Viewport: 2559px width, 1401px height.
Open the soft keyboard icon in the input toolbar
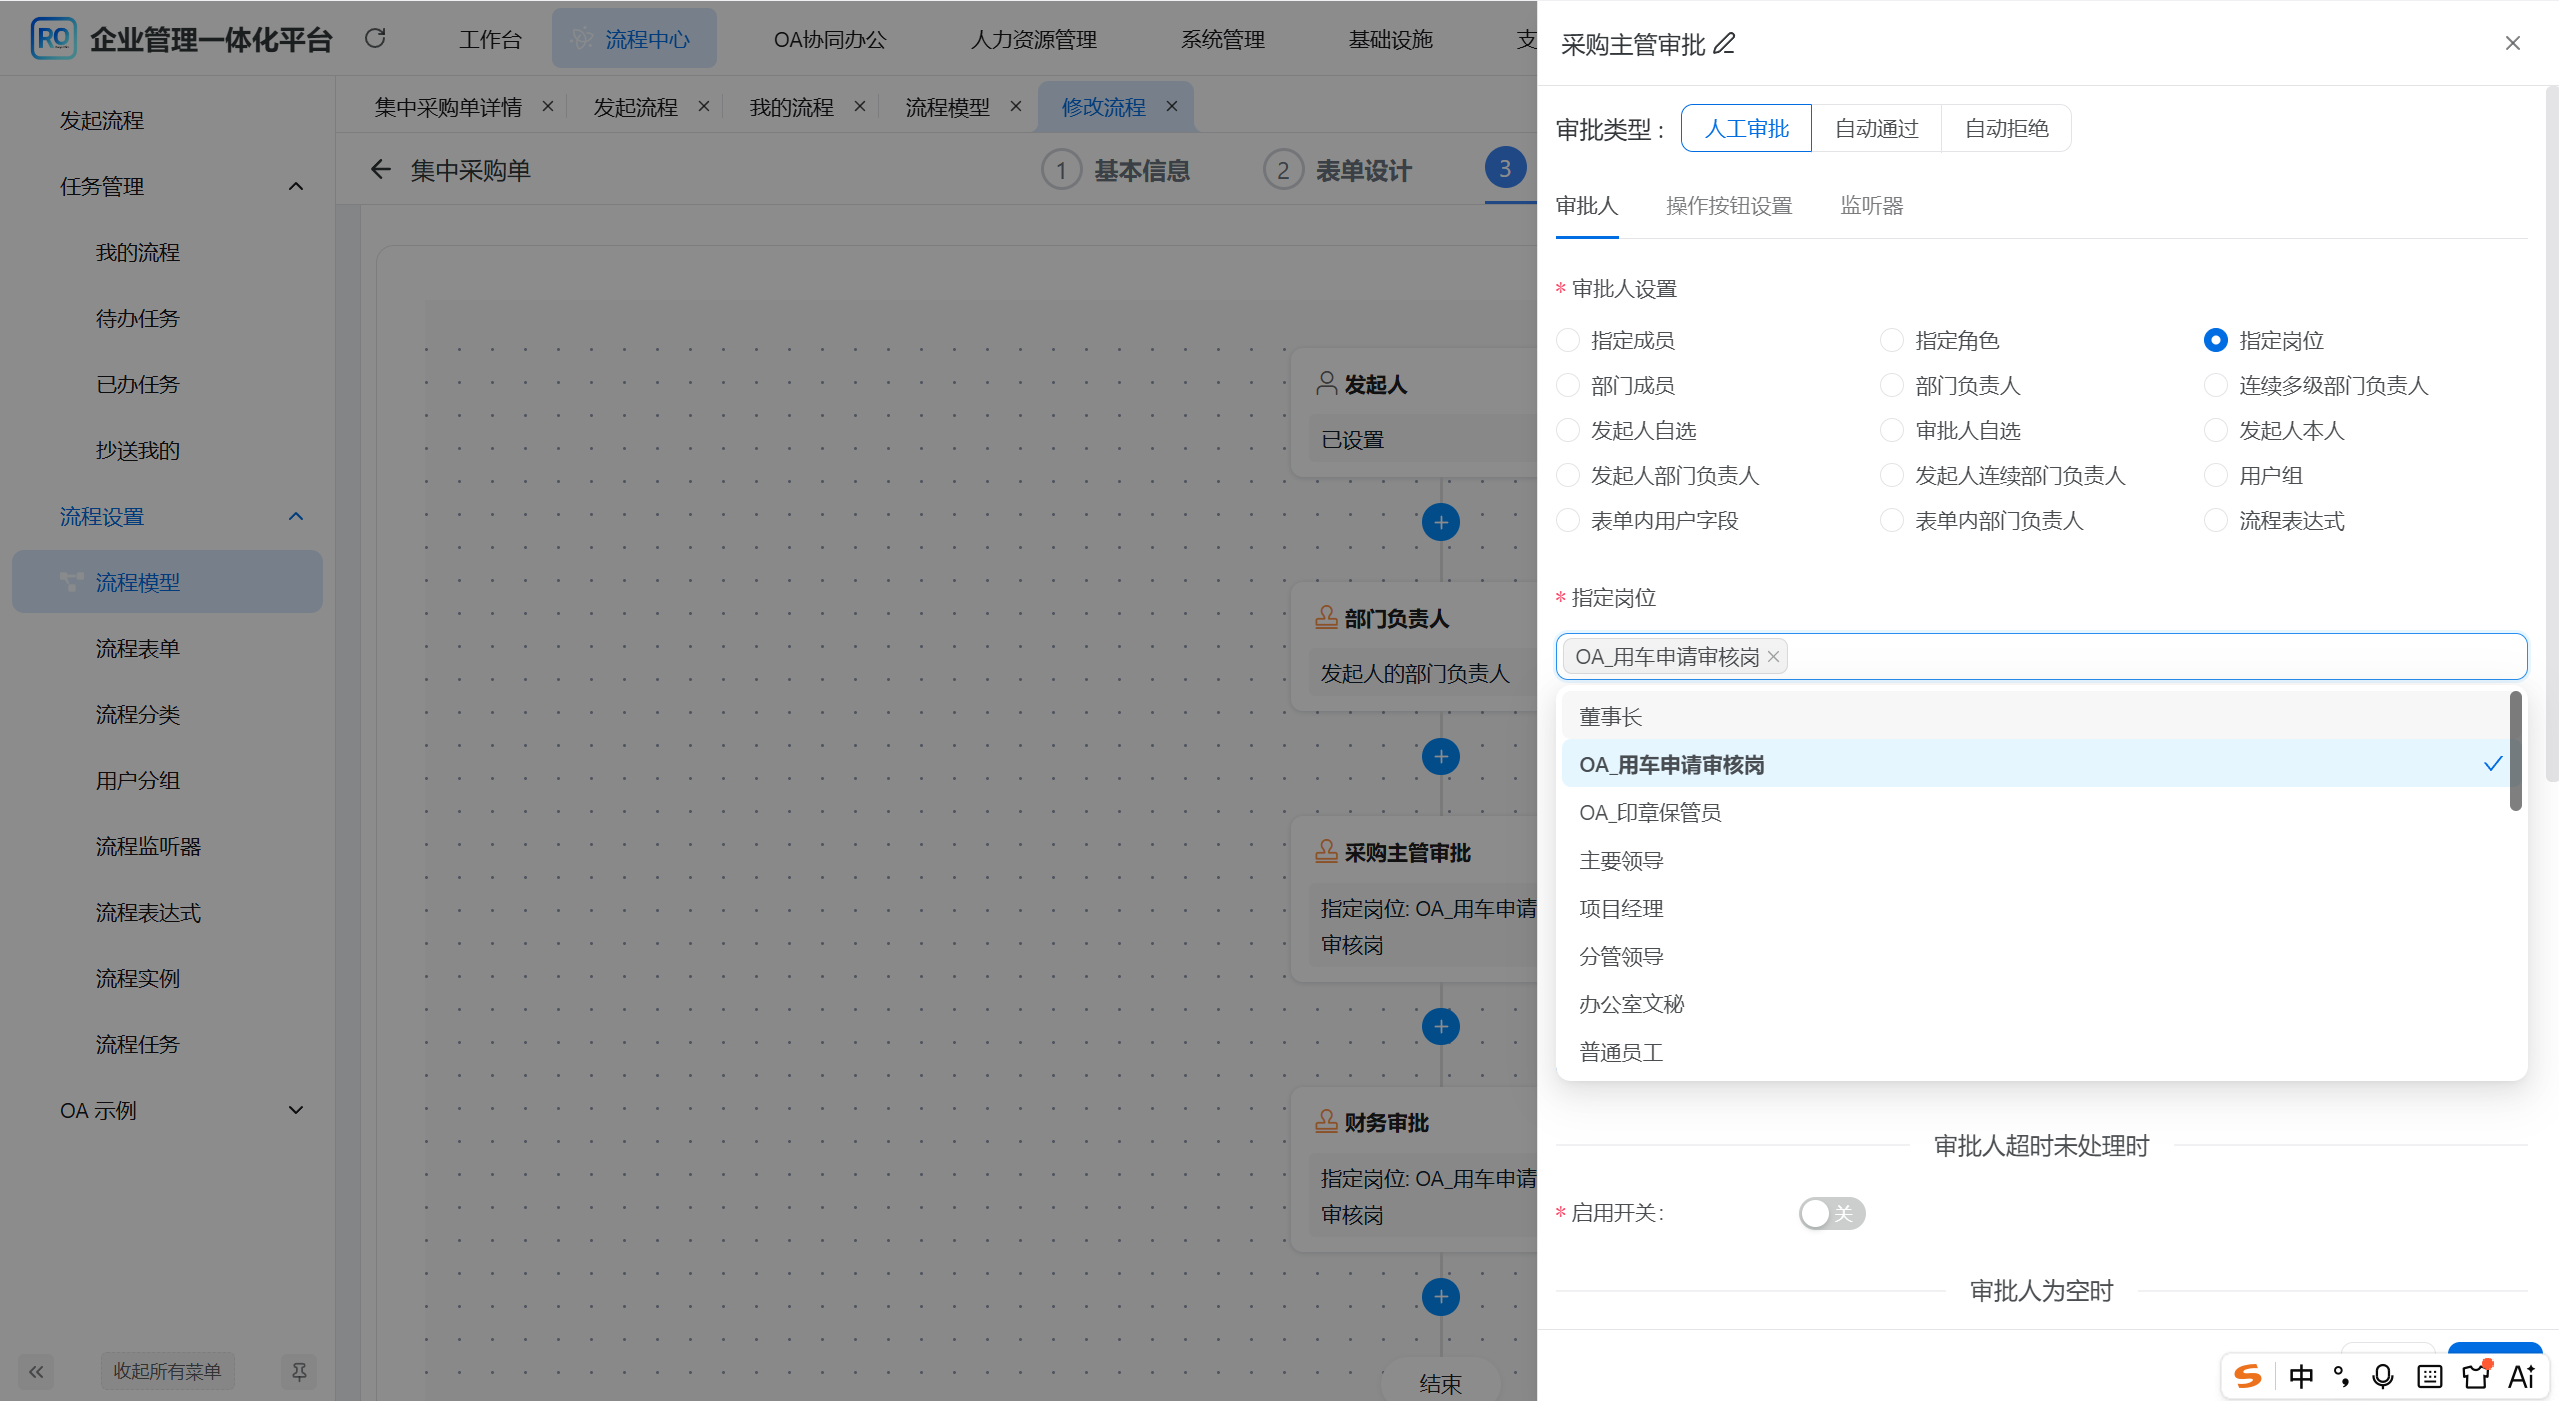pyautogui.click(x=2428, y=1375)
